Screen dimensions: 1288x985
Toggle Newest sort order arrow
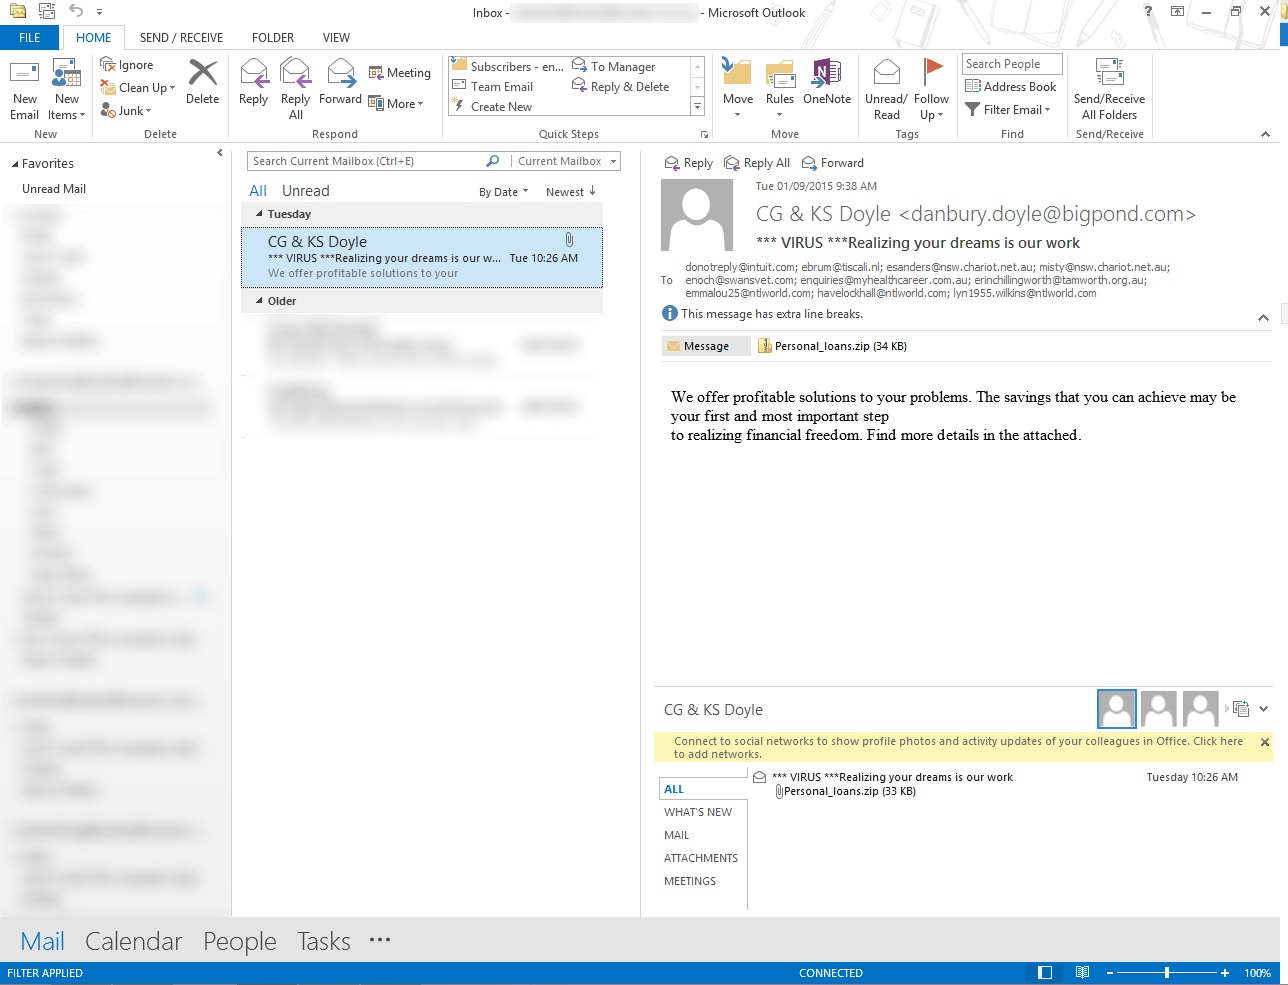point(592,191)
